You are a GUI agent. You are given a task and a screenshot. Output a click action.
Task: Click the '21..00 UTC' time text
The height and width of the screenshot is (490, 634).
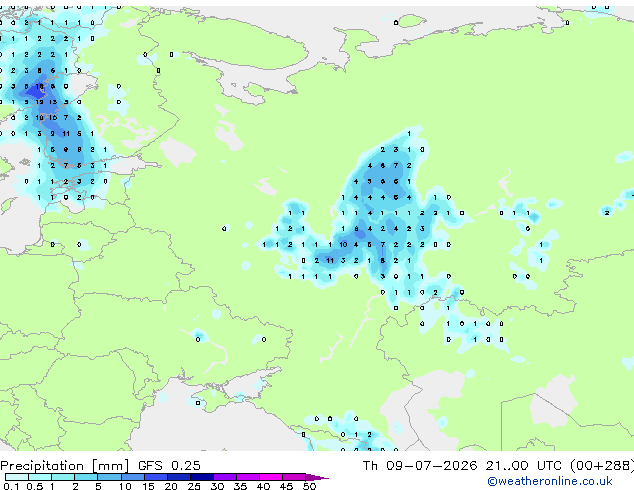[524, 466]
